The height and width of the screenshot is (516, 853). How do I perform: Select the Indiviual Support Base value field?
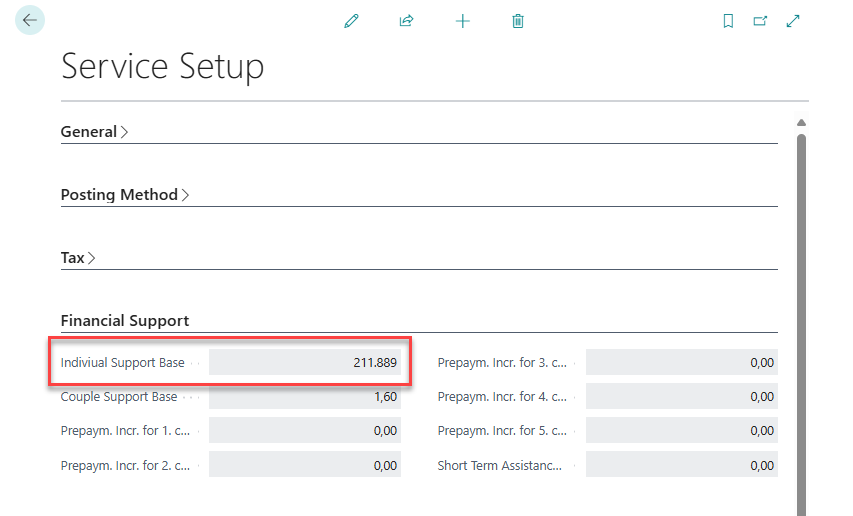pyautogui.click(x=305, y=363)
